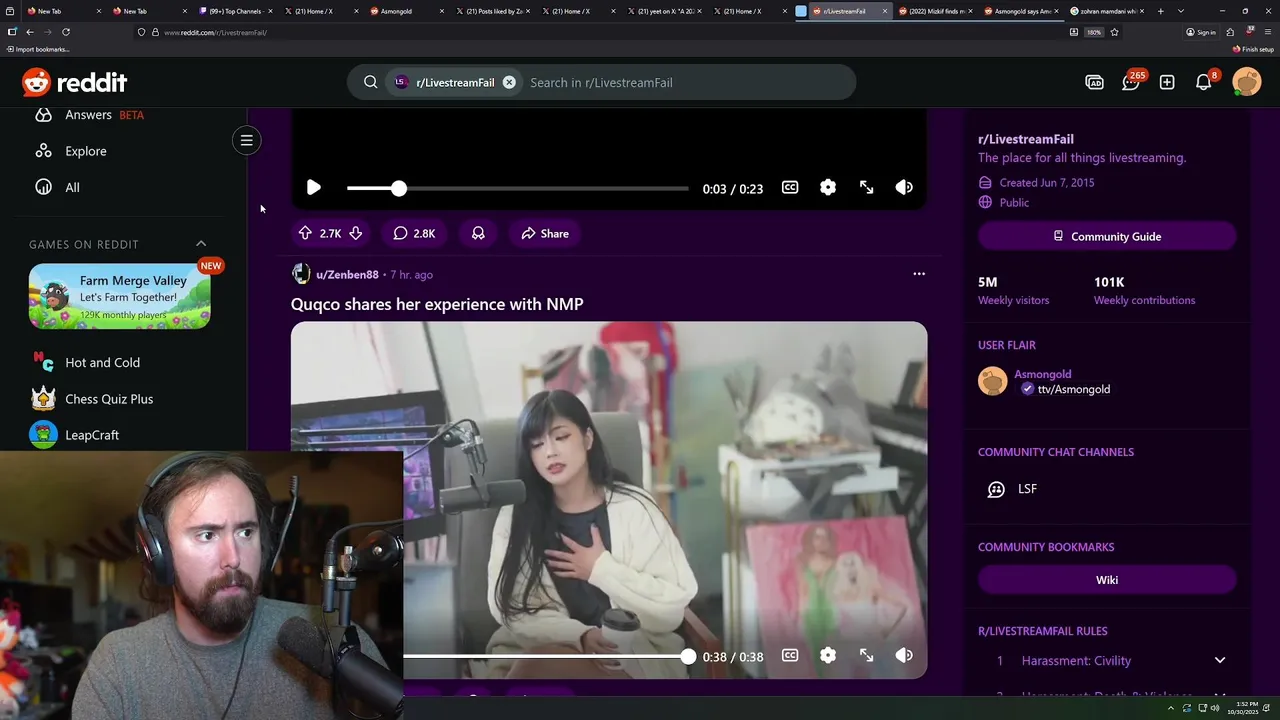Enter fullscreen on the Quqco video
This screenshot has width=1280, height=720.
pyautogui.click(x=867, y=656)
